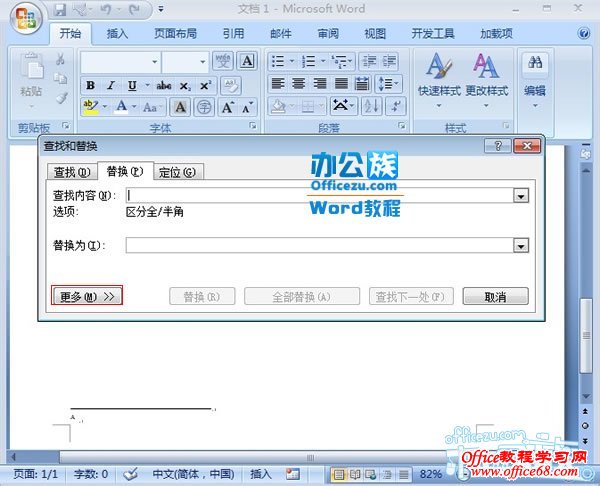Screen dimensions: 600x486
Task: Click the character border icon
Action: (247, 61)
